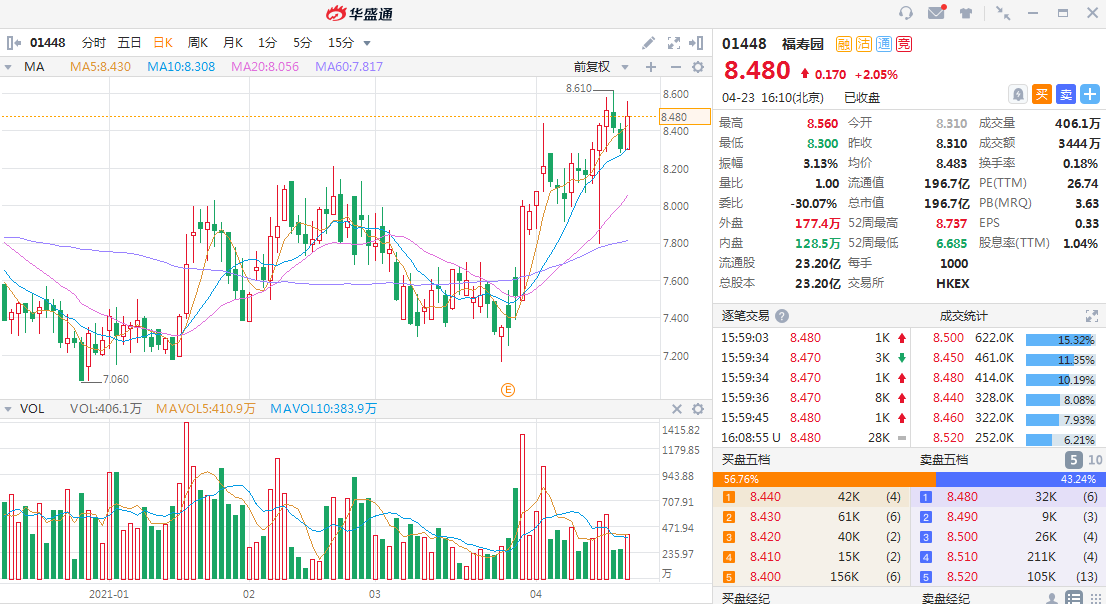The image size is (1106, 604).
Task: Zoom out chart with minus icon
Action: 675,67
